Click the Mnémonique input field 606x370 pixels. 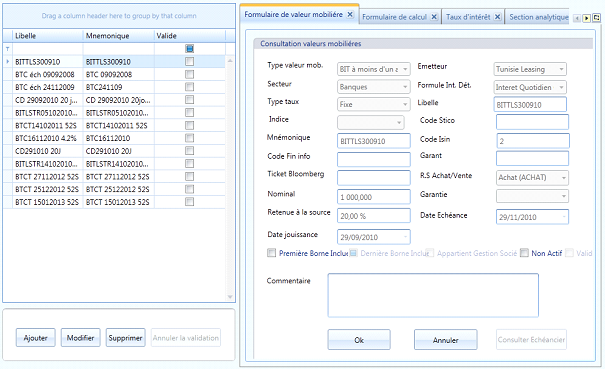coord(374,141)
